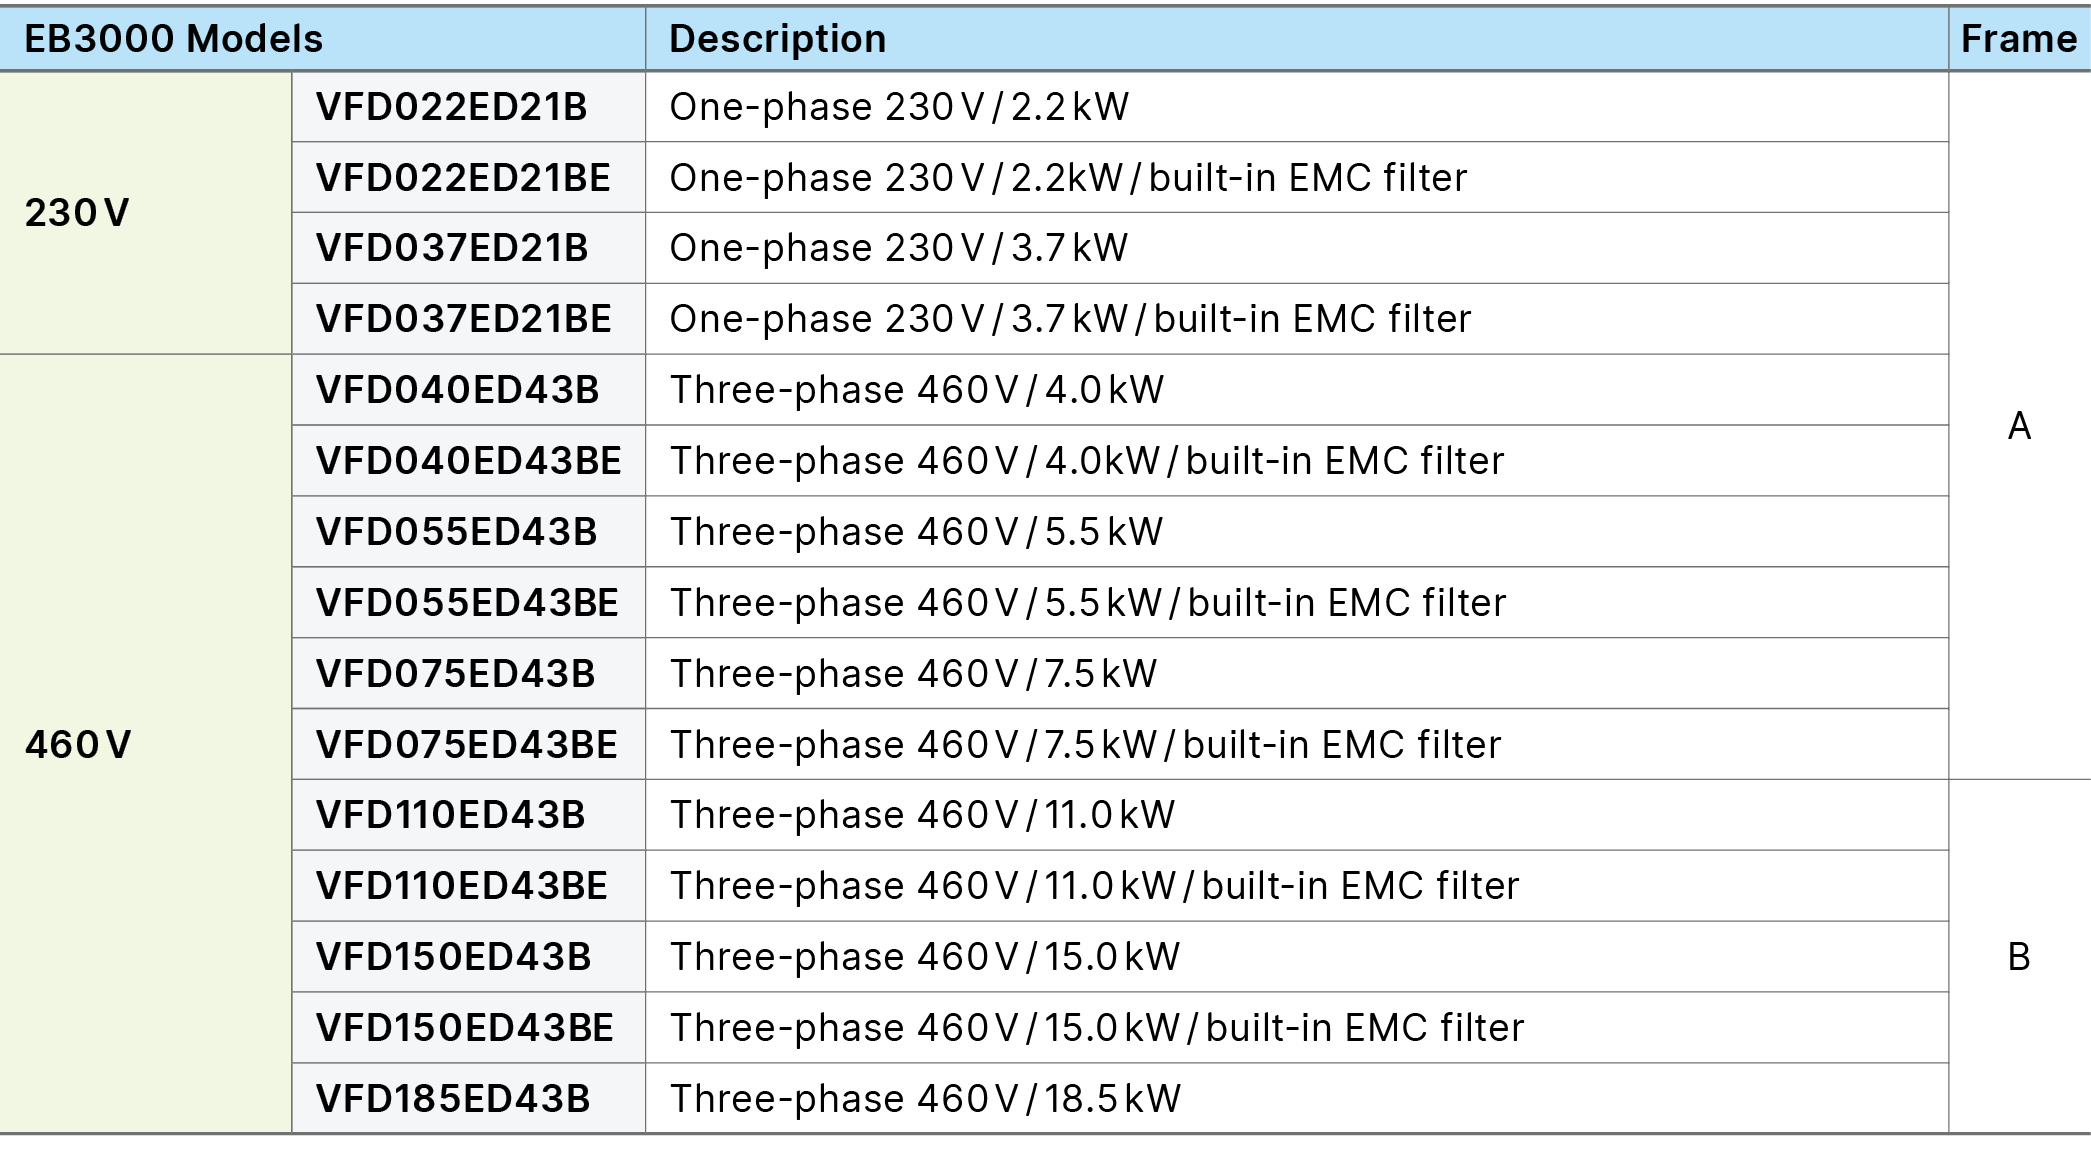
Task: Click the EB3000 Models column header
Action: click(x=322, y=39)
